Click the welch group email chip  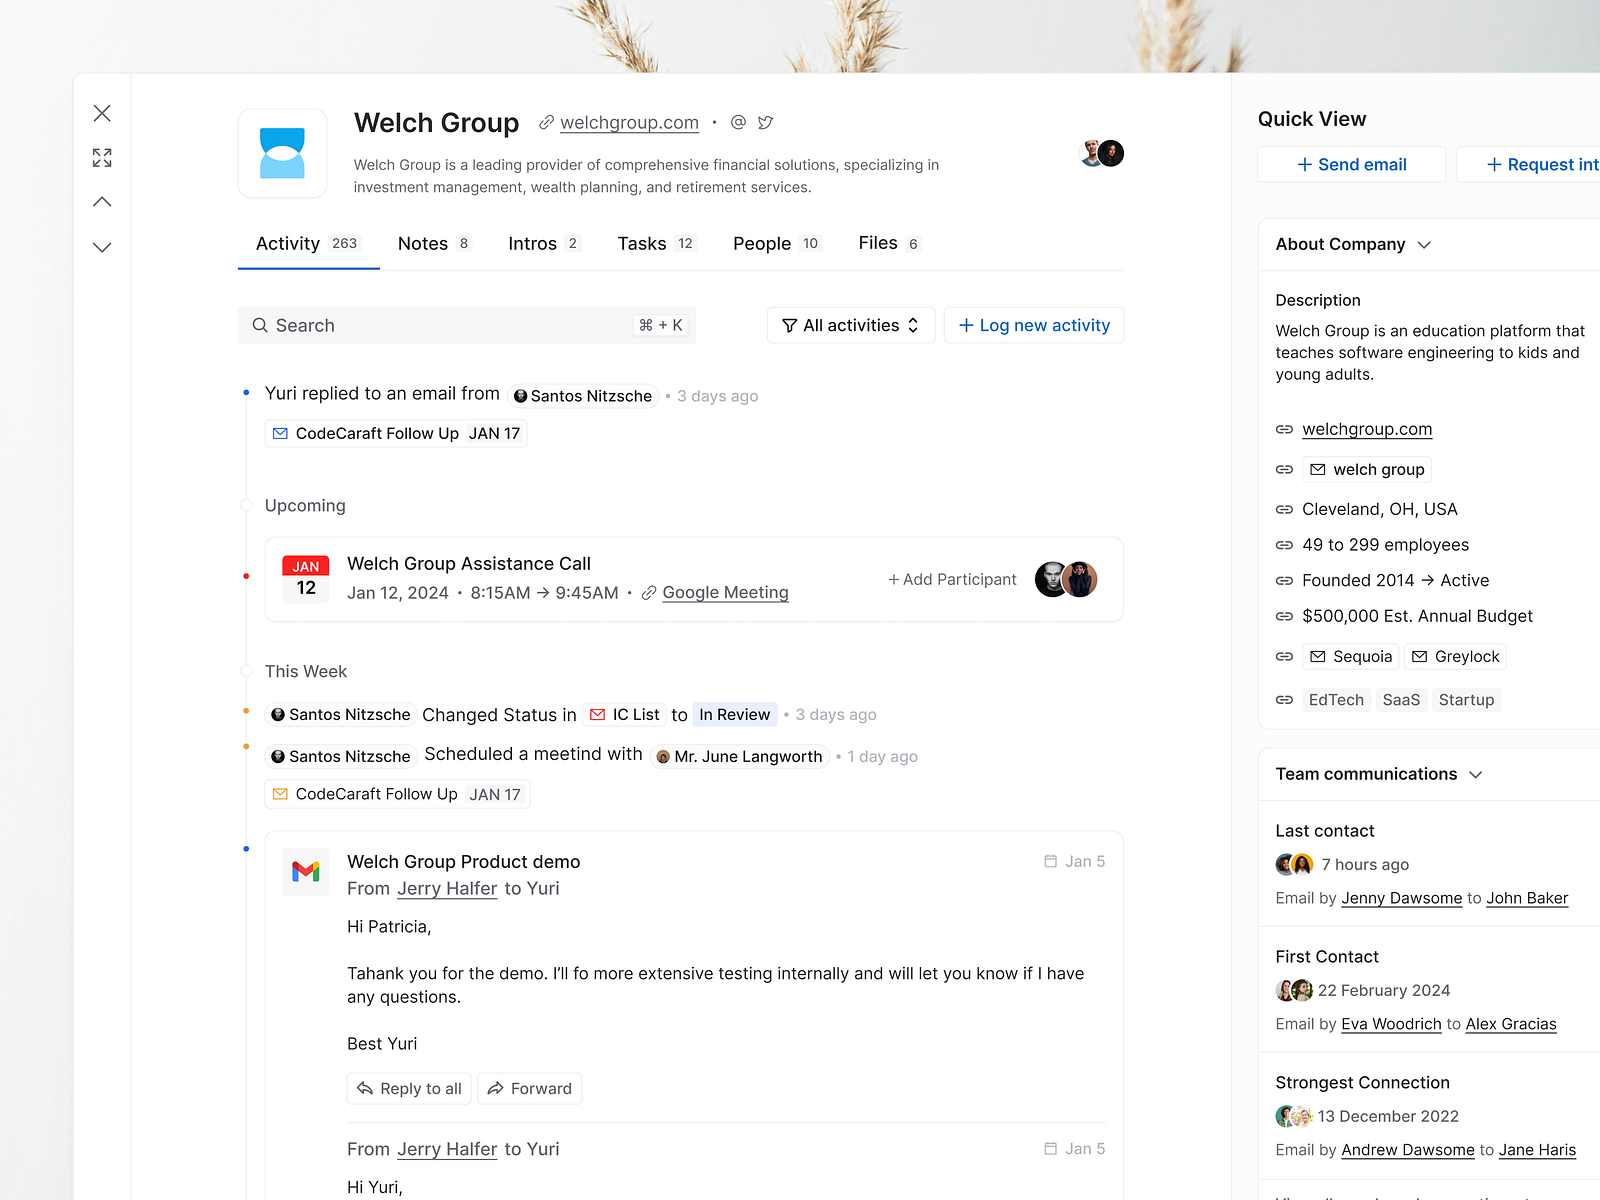(1367, 469)
